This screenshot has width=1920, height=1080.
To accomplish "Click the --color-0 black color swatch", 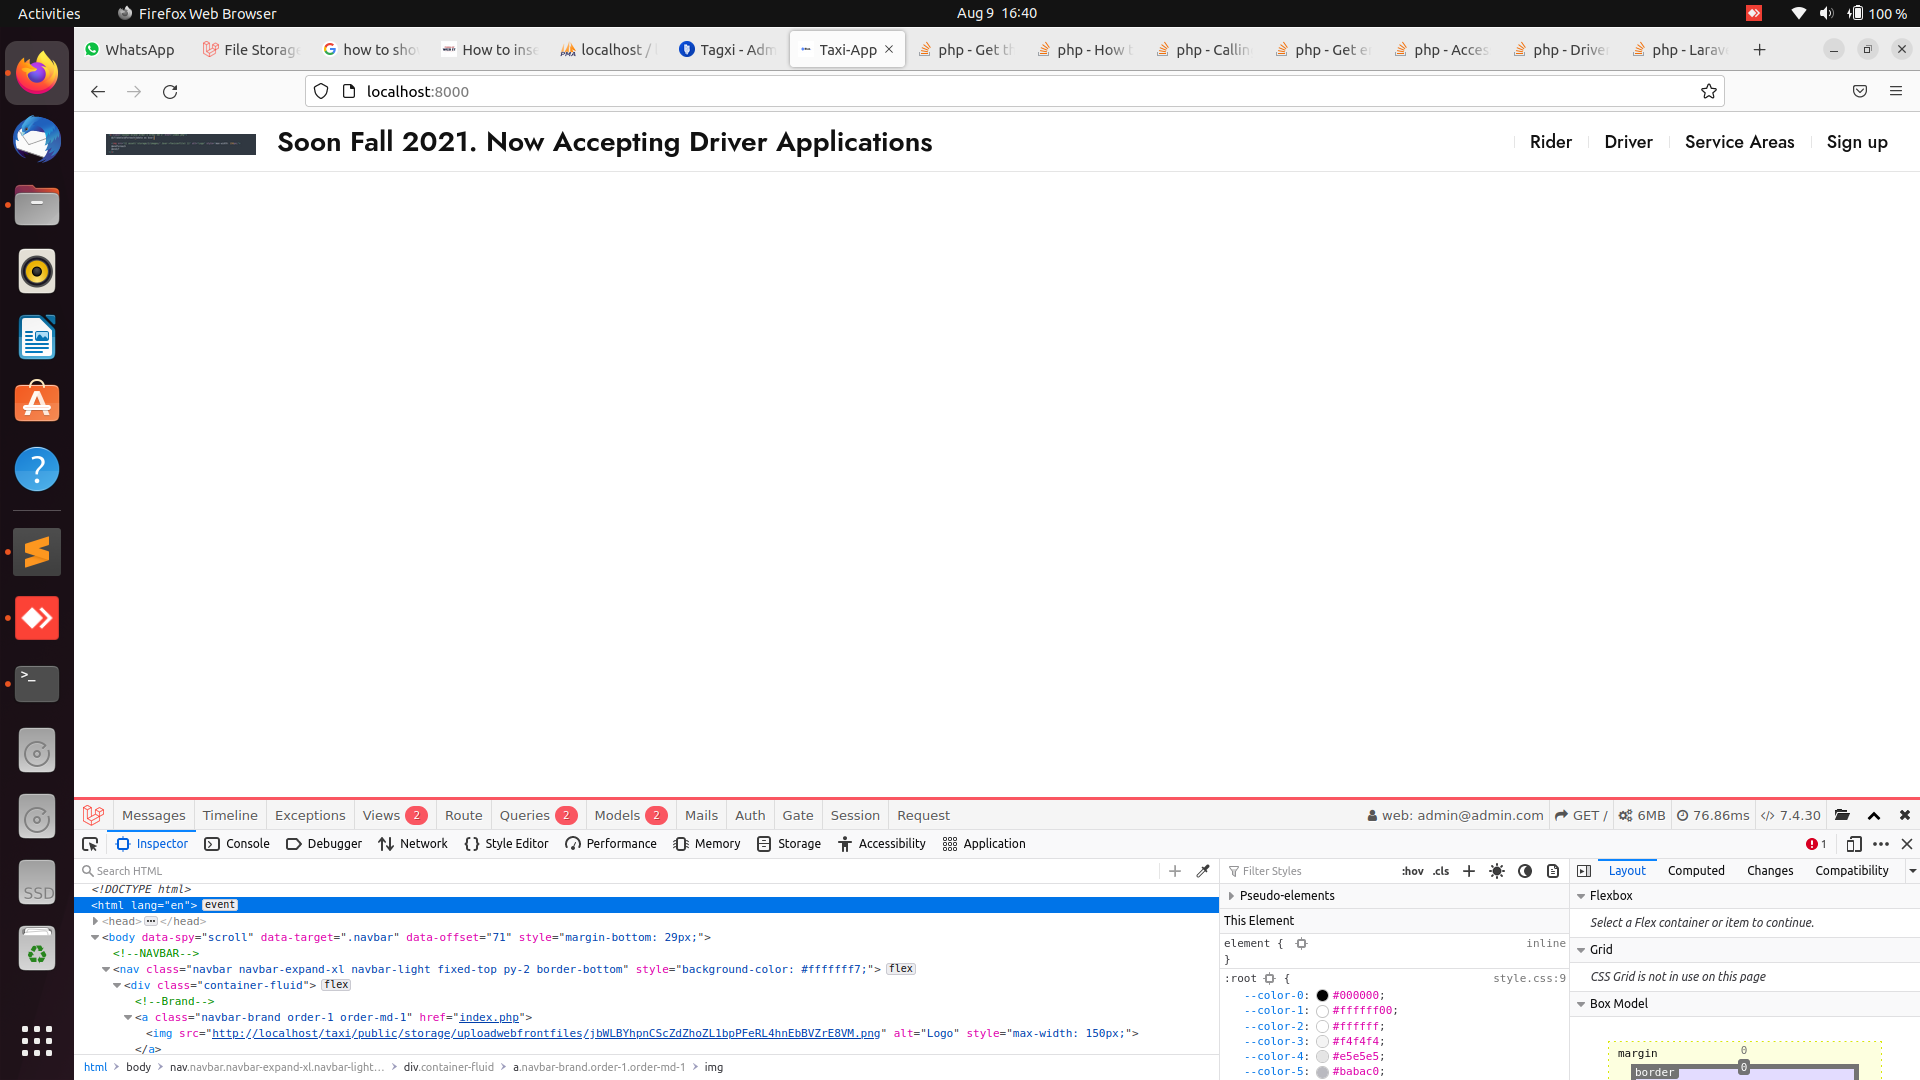I will coord(1322,996).
